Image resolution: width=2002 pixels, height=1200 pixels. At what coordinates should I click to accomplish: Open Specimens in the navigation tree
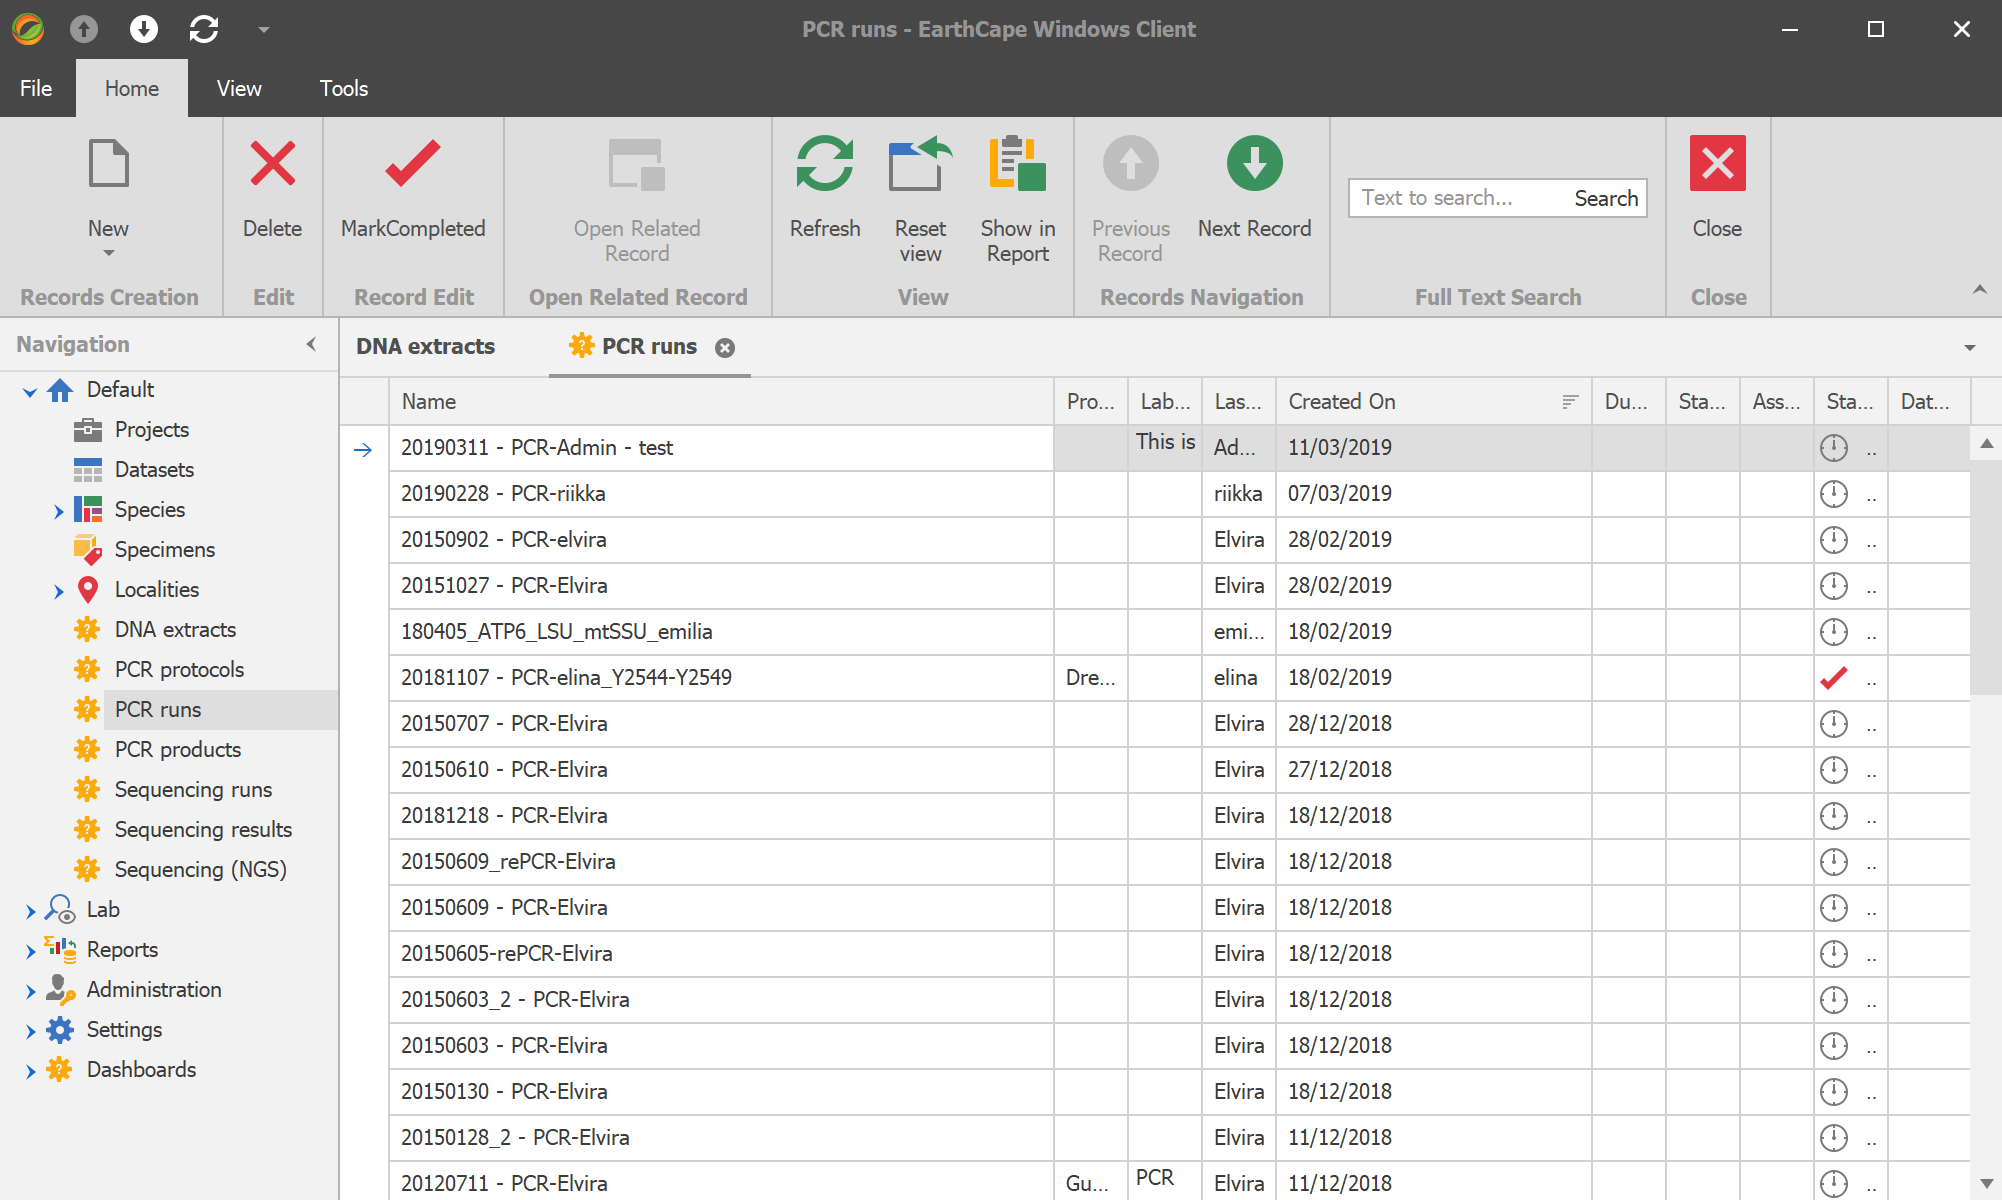tap(164, 549)
